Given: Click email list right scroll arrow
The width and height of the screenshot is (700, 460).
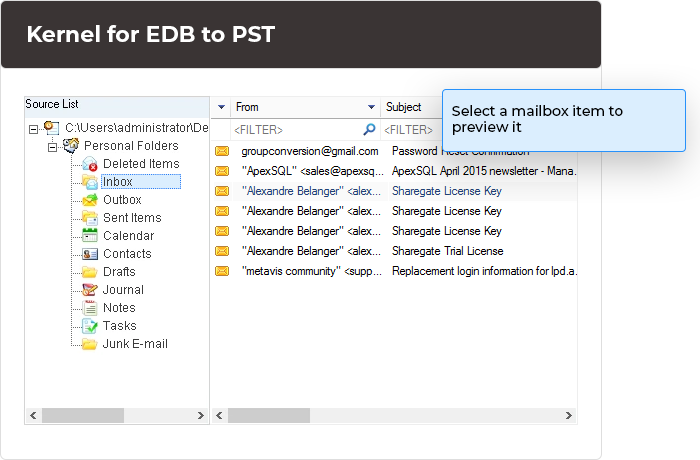Looking at the screenshot, I should (569, 415).
